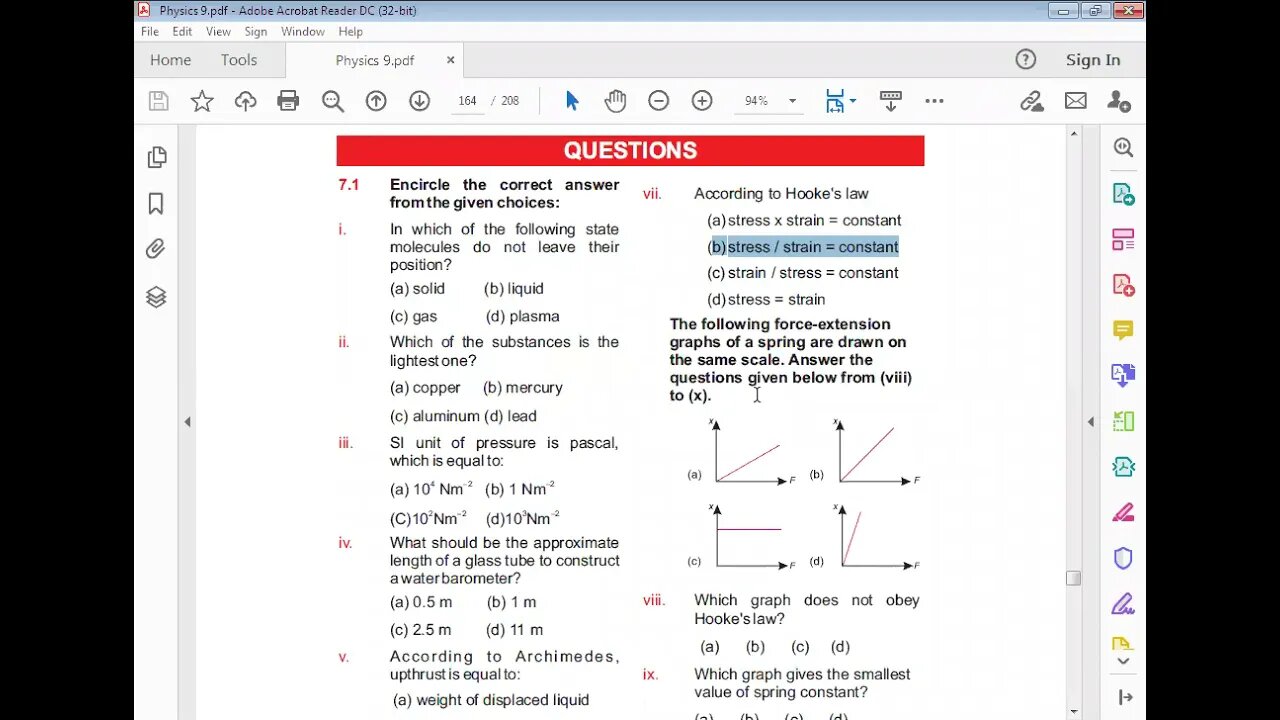Open the find text magnifier
The image size is (1280, 720).
333,101
